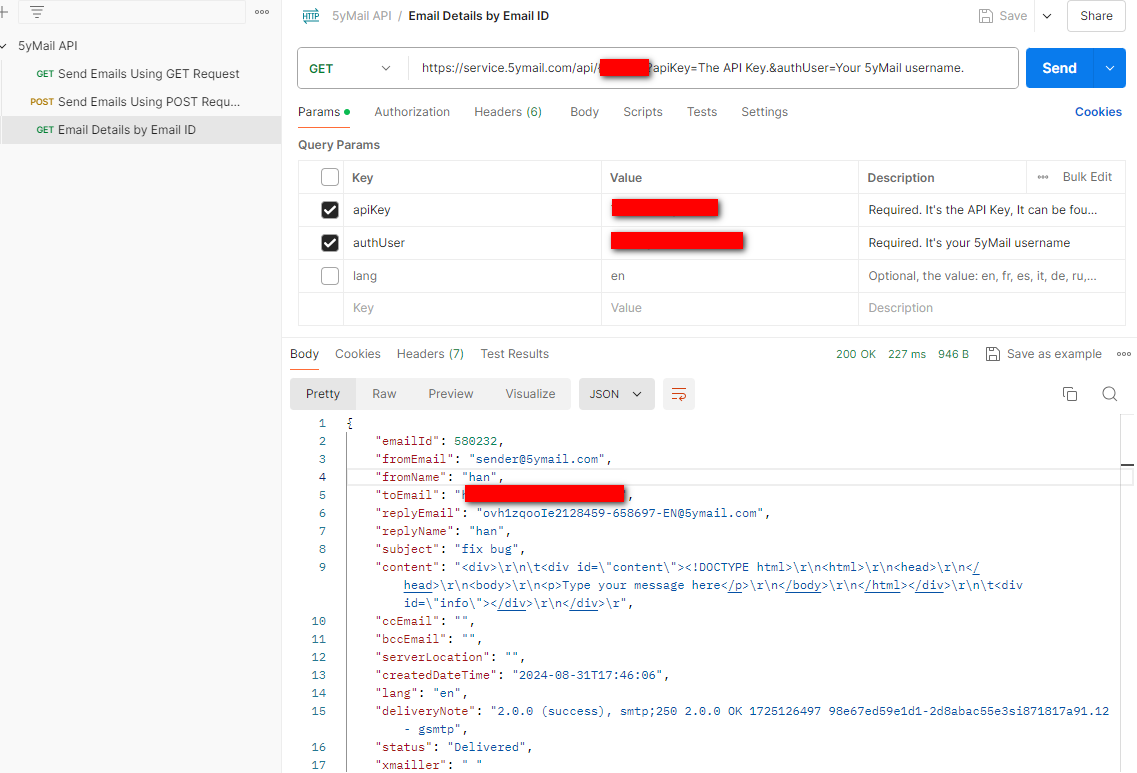Switch to the request Body tab

pyautogui.click(x=584, y=112)
